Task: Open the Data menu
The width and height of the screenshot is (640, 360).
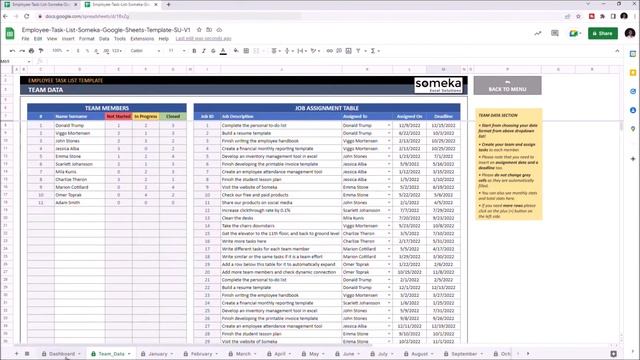Action: [x=104, y=39]
